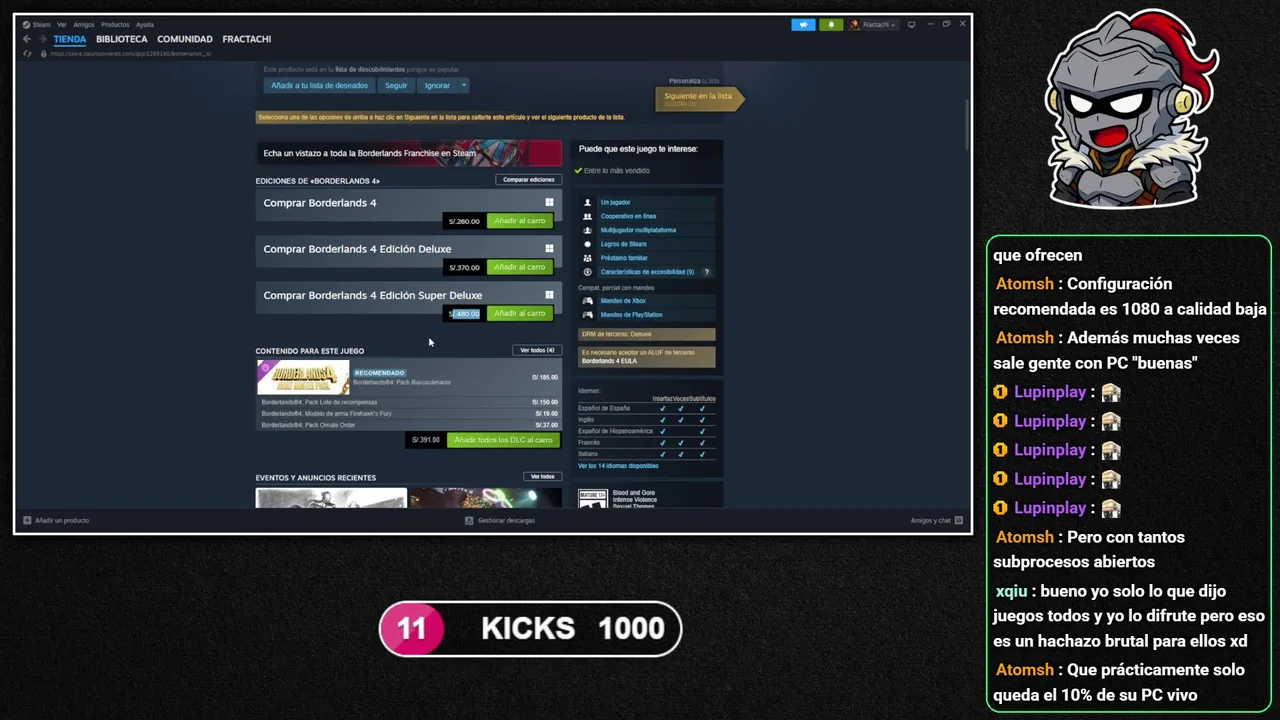Image resolution: width=1280 pixels, height=720 pixels.
Task: Open Pack Buscacámaras recommended DLC thumbnail
Action: click(303, 378)
